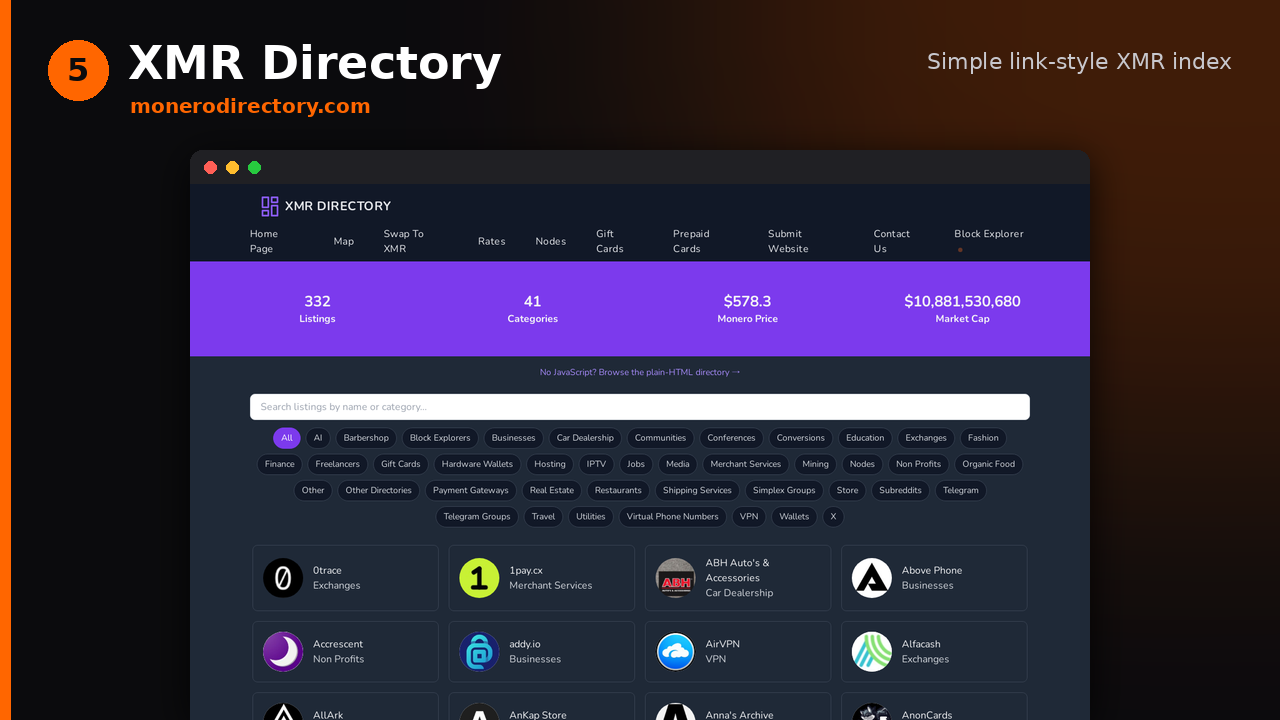Screen dimensions: 1280x720
Task: Select the Organic Food filter chip
Action: [x=989, y=464]
